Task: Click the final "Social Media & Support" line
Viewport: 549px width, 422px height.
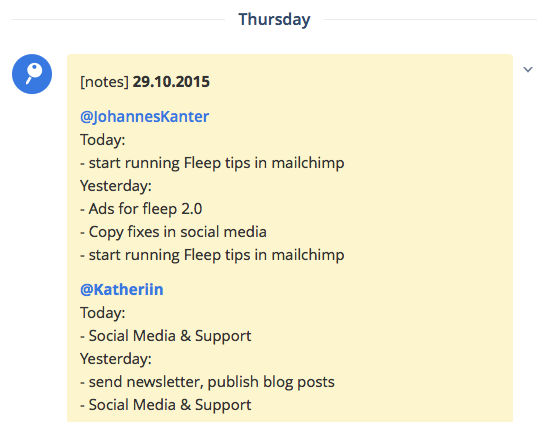Action: (166, 405)
